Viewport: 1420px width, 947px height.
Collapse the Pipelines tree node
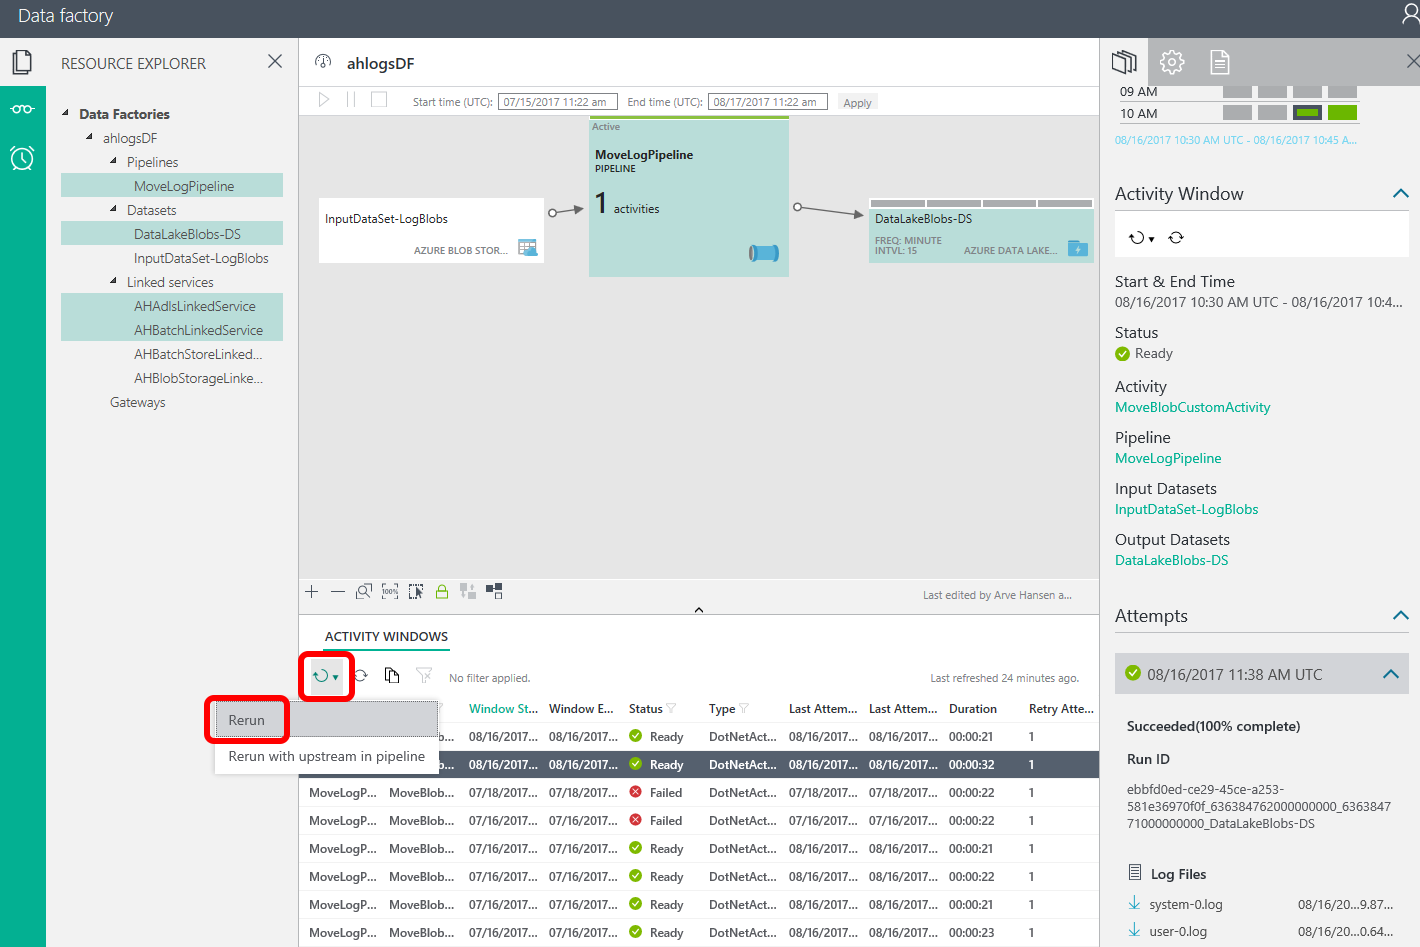pyautogui.click(x=114, y=161)
